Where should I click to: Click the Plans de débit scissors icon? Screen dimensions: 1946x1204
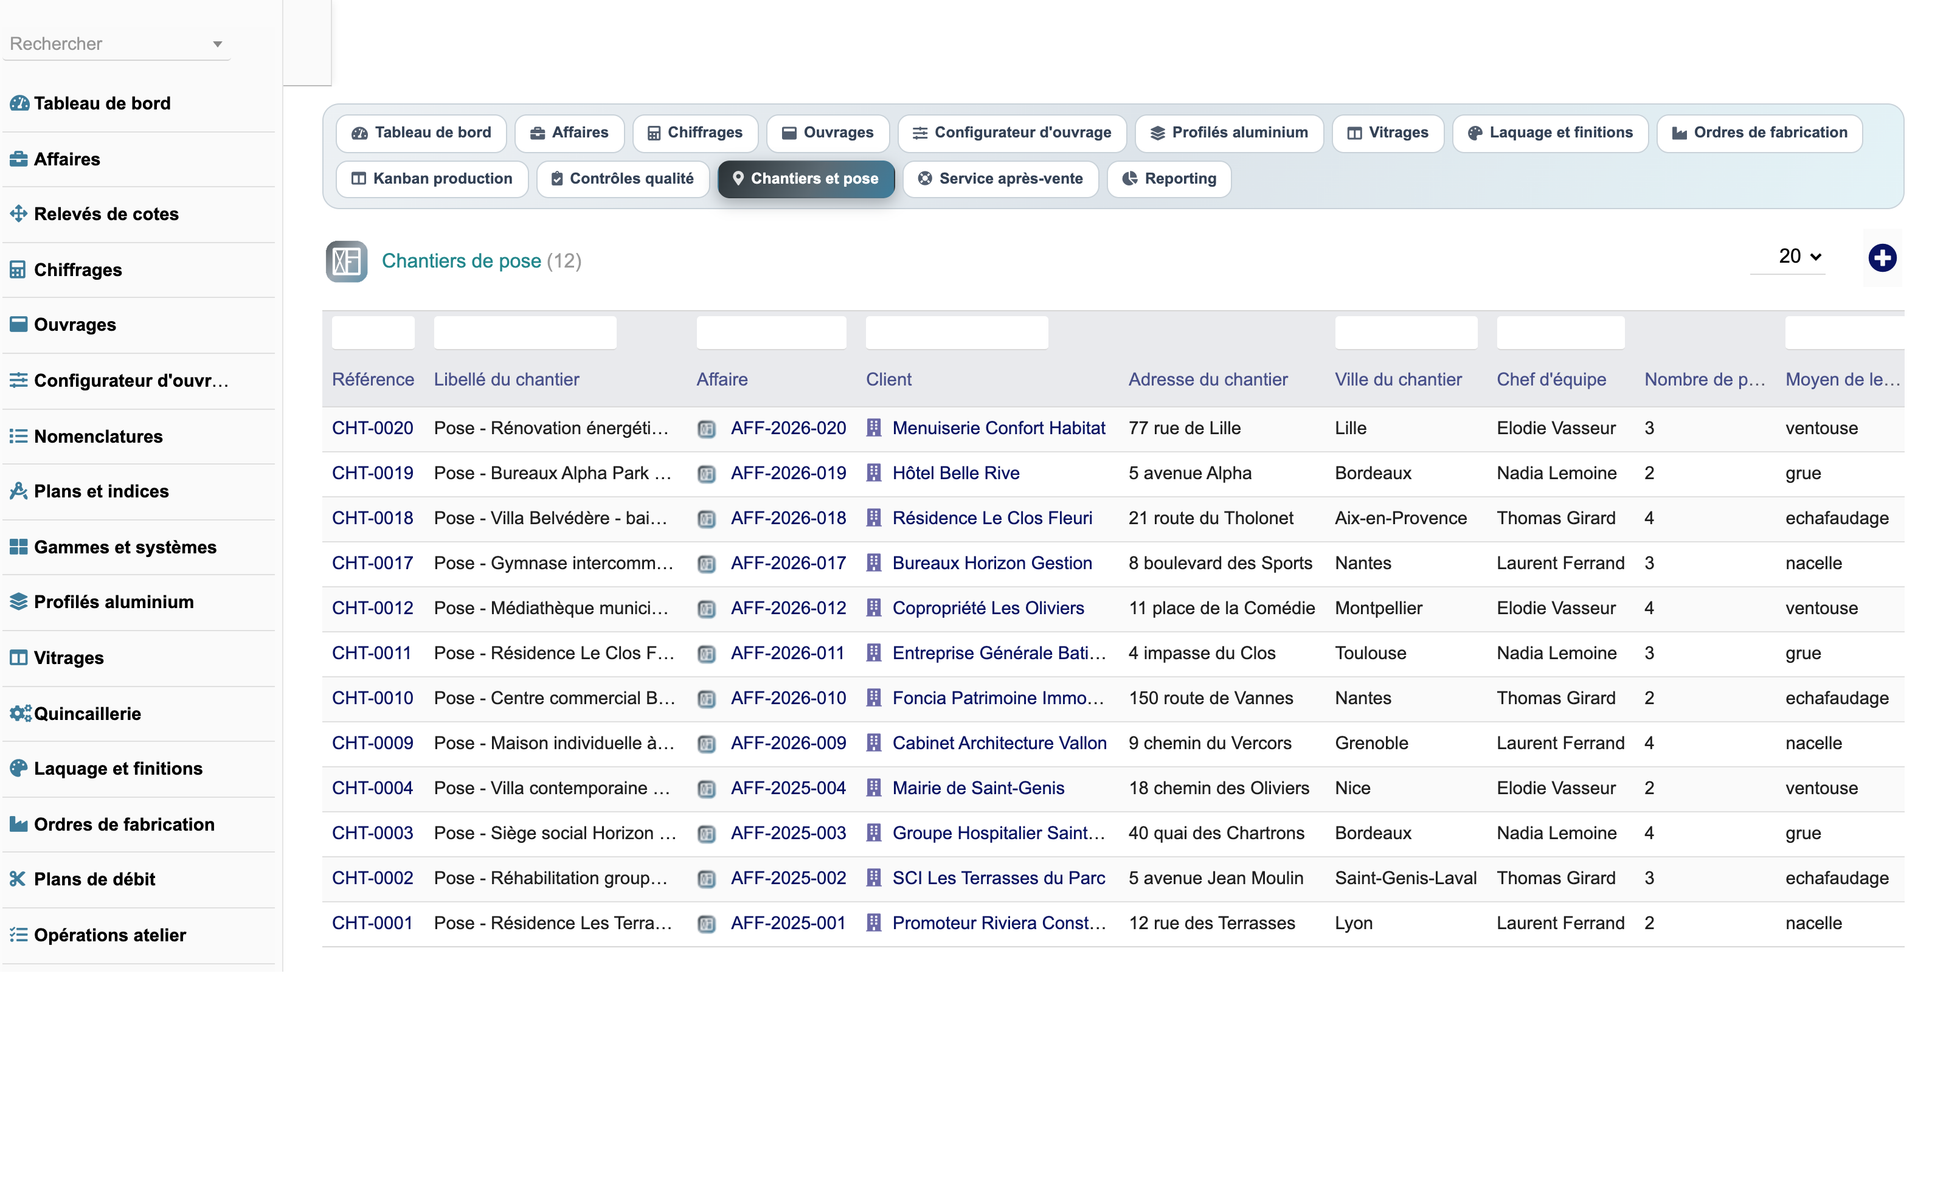tap(18, 879)
